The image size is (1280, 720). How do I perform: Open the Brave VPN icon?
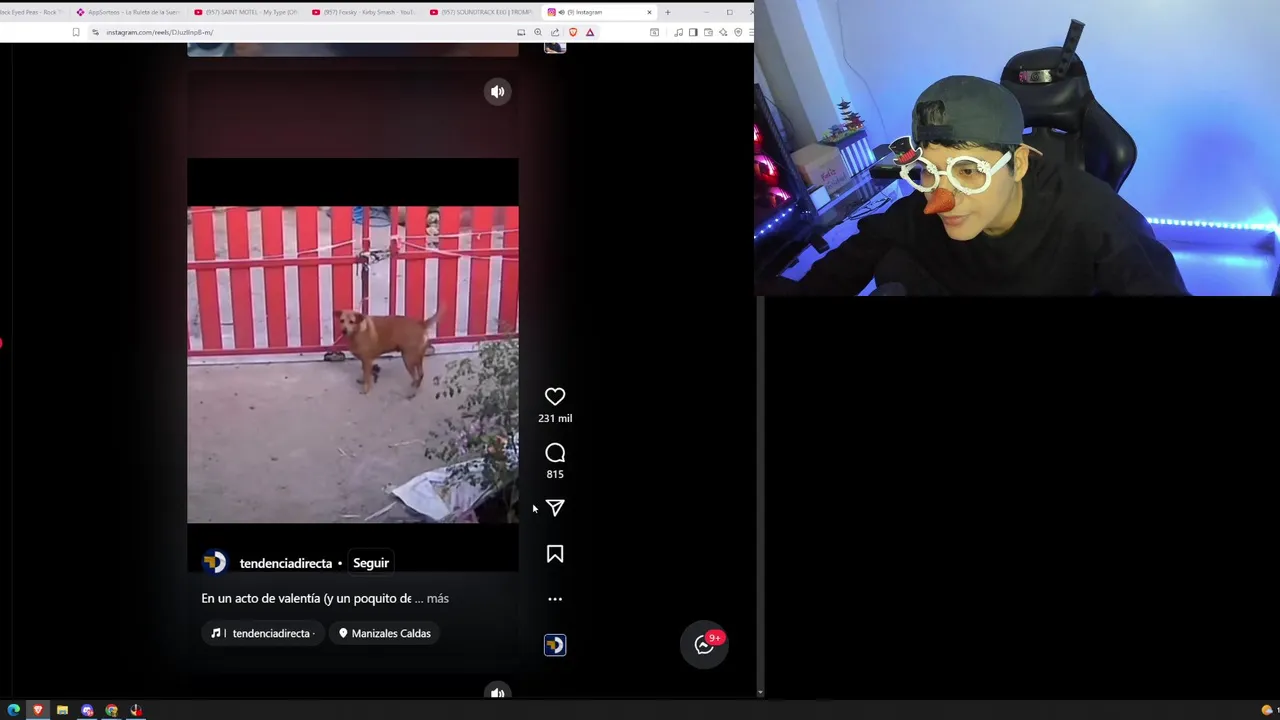coord(738,32)
